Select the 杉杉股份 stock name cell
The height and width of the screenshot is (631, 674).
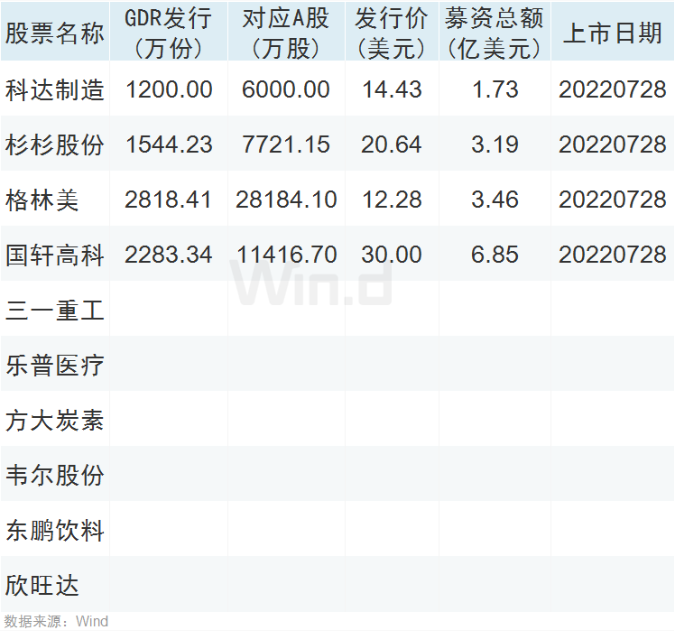55,144
